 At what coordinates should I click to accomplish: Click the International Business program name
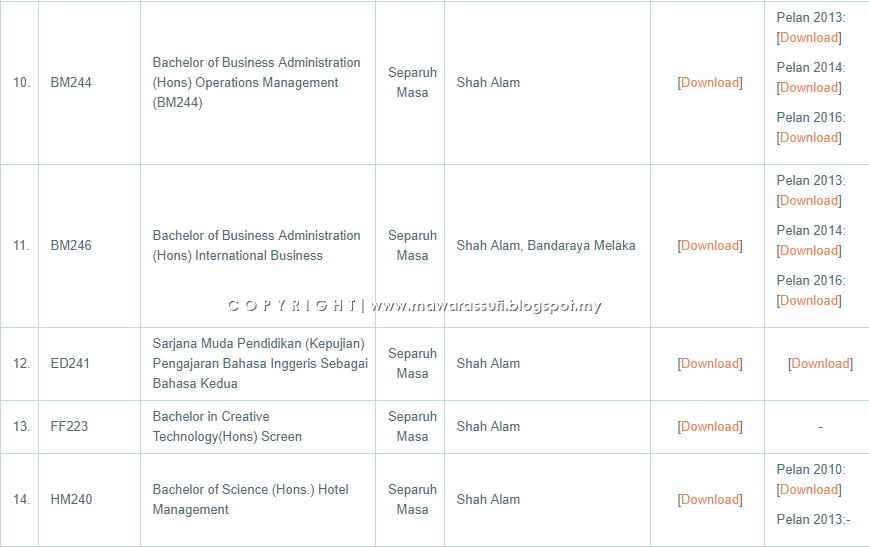257,246
